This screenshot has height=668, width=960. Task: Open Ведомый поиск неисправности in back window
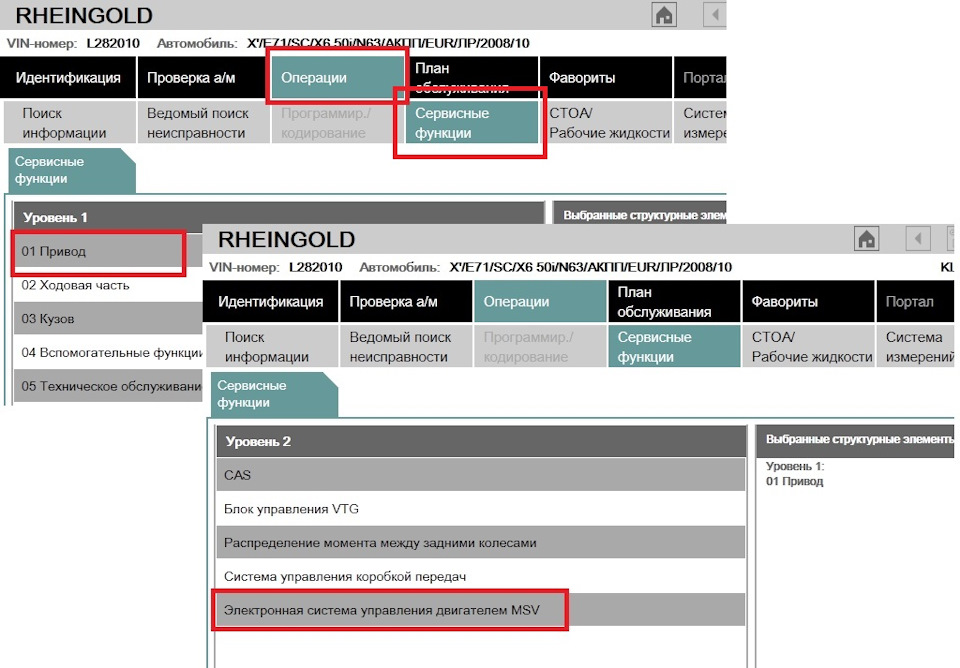[203, 122]
